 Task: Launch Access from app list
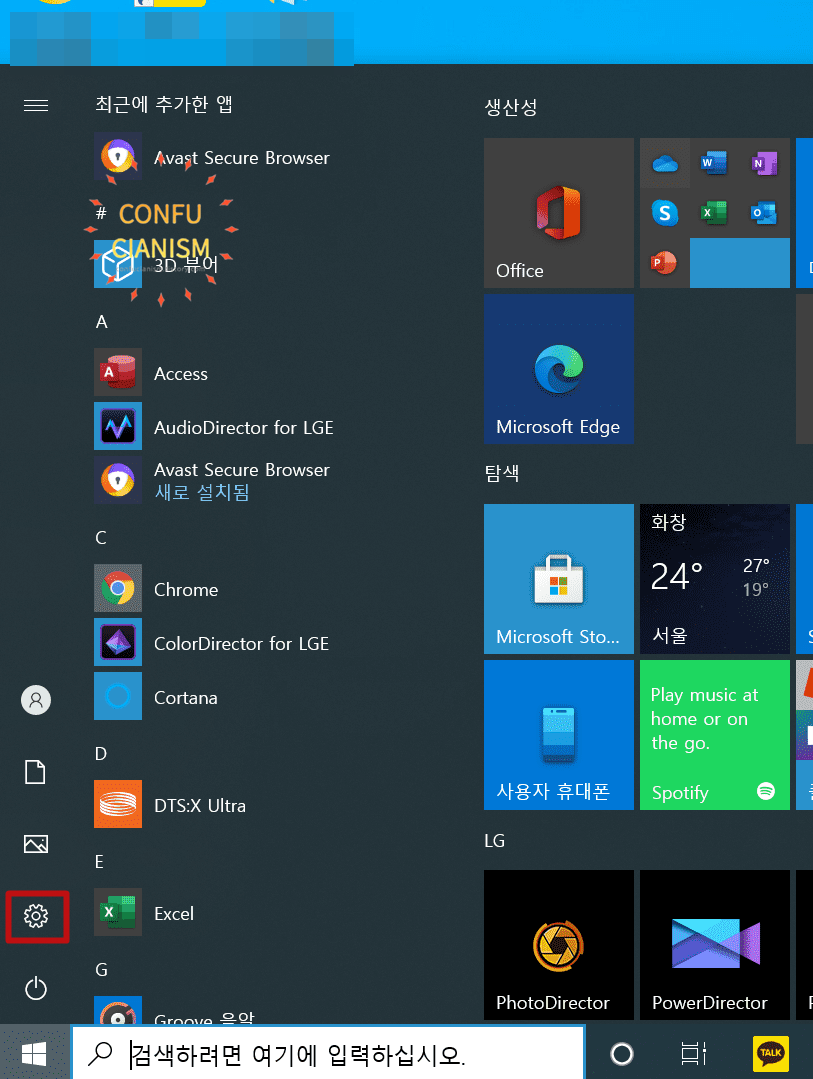click(151, 372)
